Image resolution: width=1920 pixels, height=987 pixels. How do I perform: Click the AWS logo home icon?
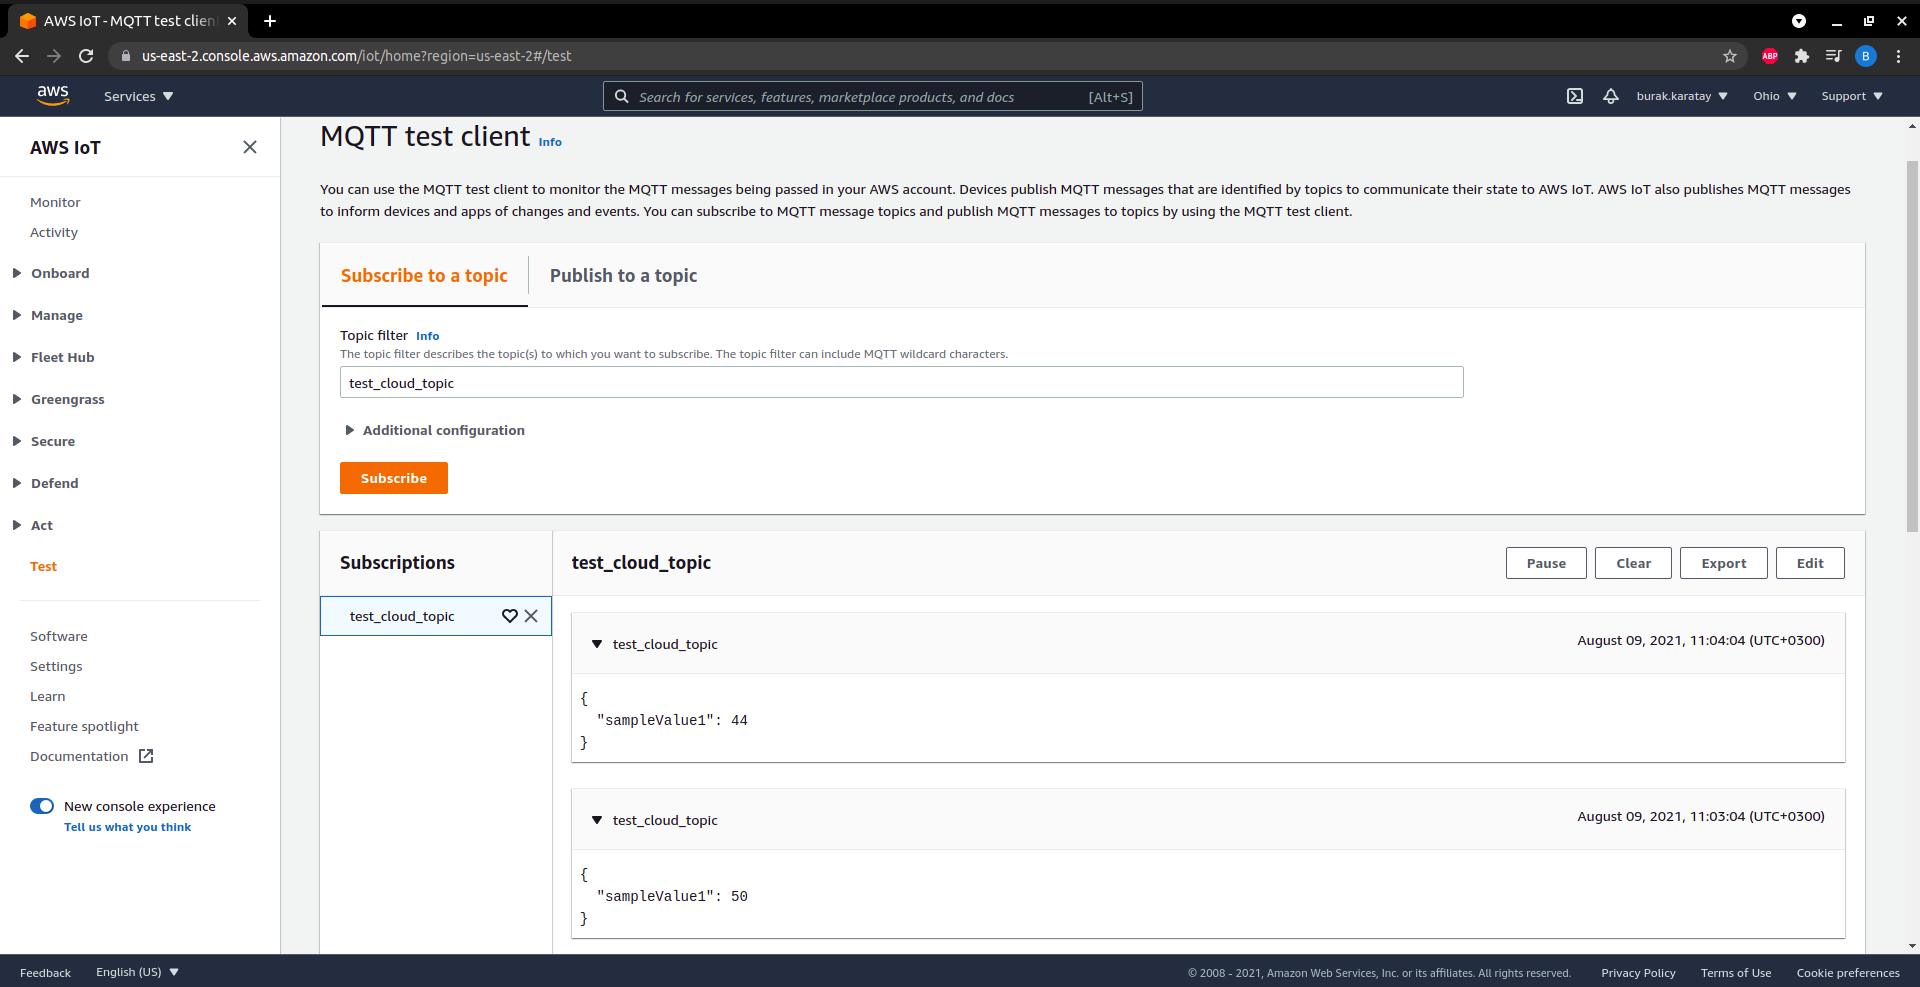click(x=53, y=96)
